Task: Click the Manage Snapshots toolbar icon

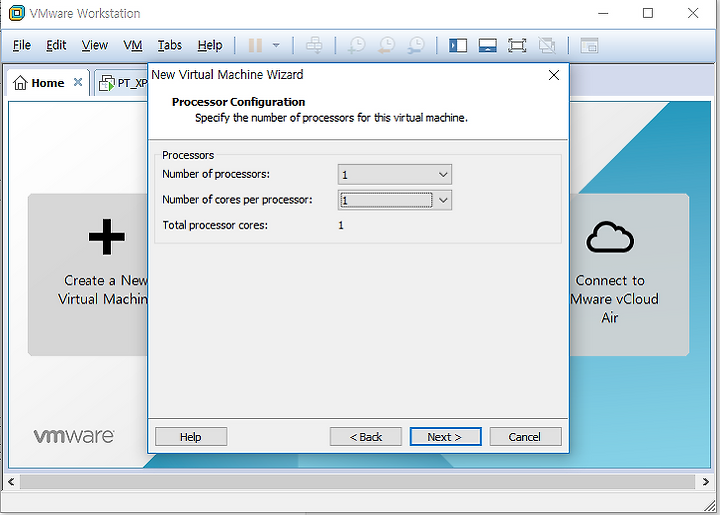Action: [x=416, y=45]
